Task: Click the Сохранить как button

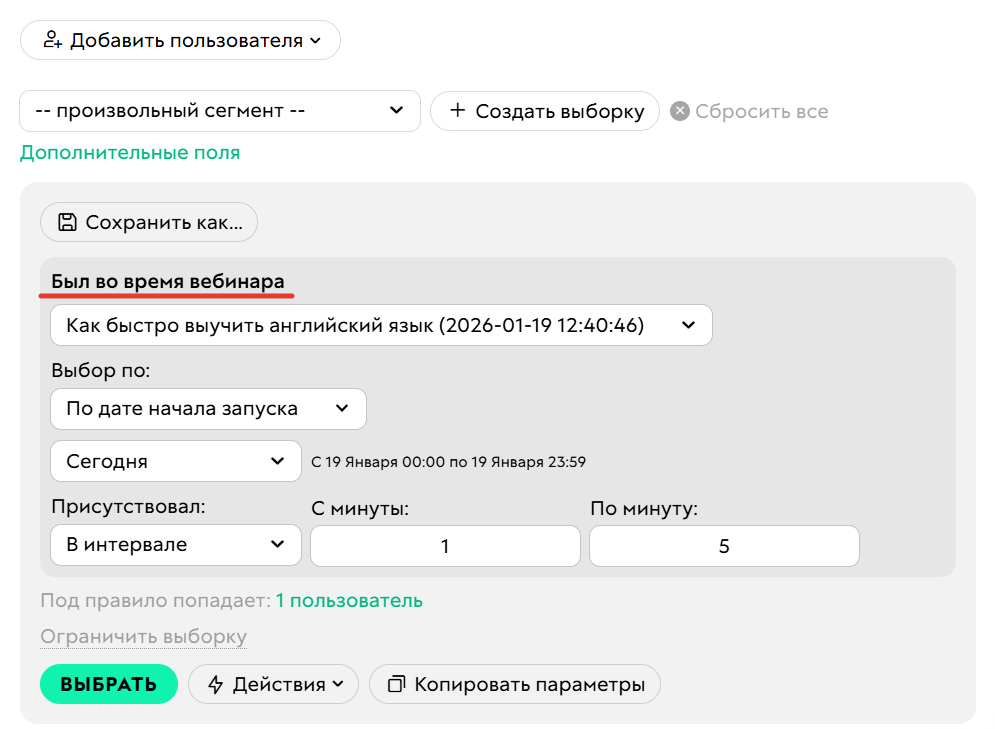Action: 148,222
